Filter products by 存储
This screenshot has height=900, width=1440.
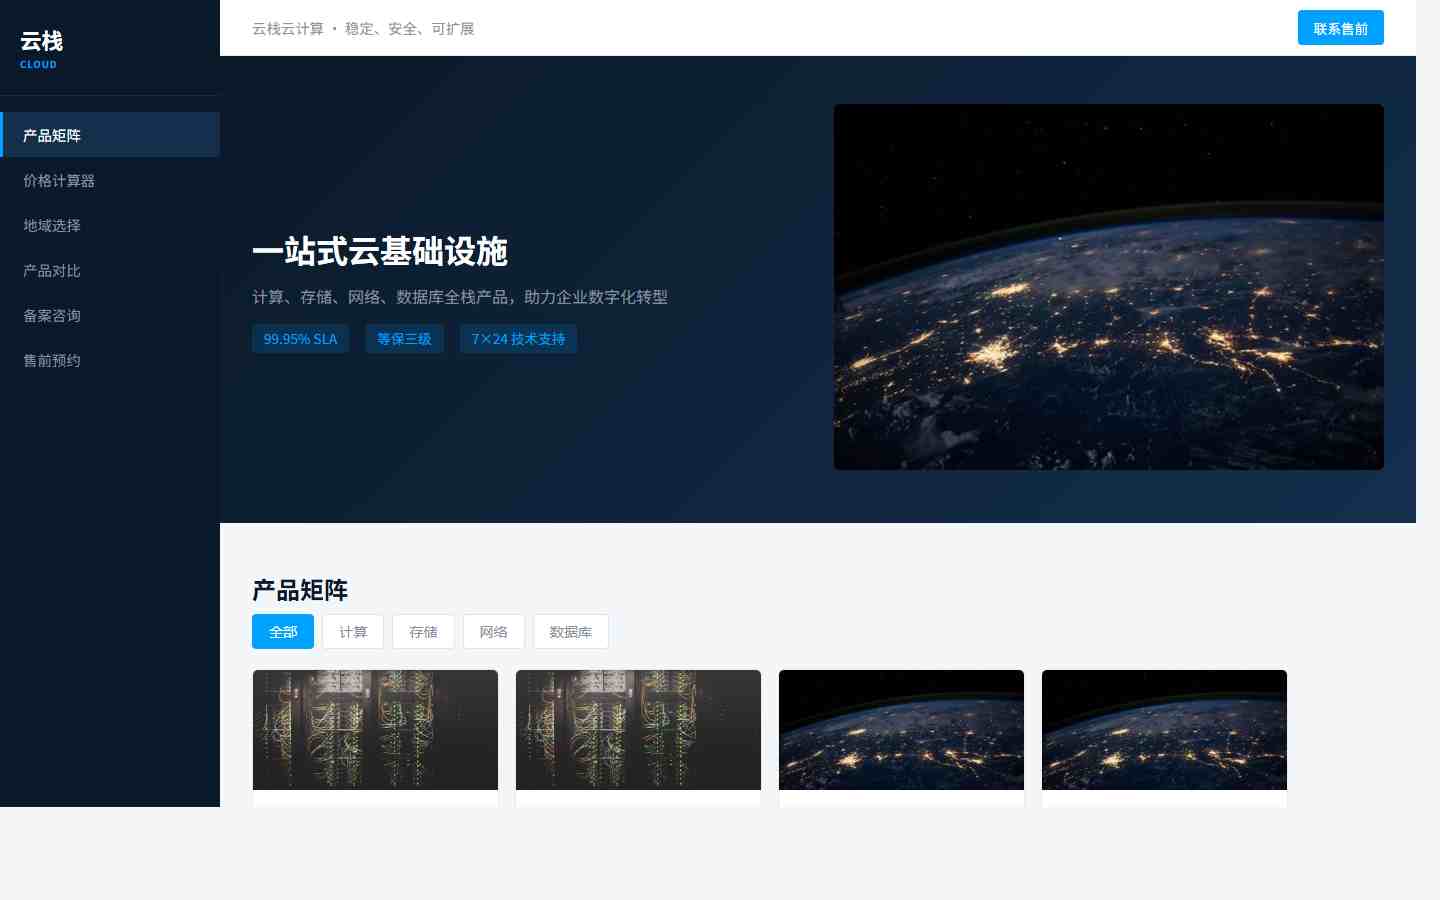(423, 632)
